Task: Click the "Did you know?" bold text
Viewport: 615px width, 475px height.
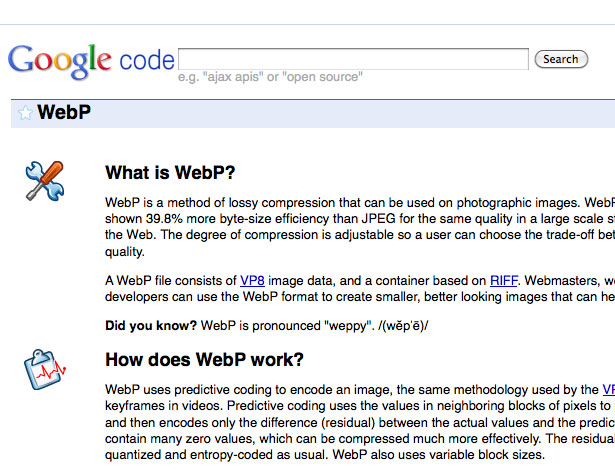Action: coord(151,326)
